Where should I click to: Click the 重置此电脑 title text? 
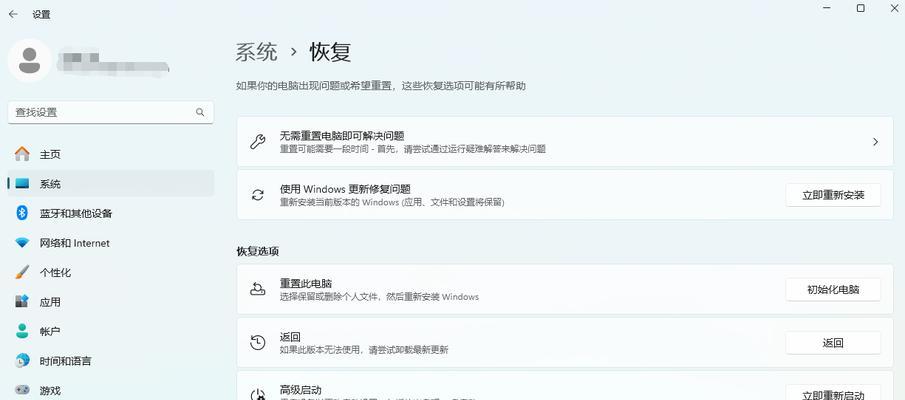(306, 283)
